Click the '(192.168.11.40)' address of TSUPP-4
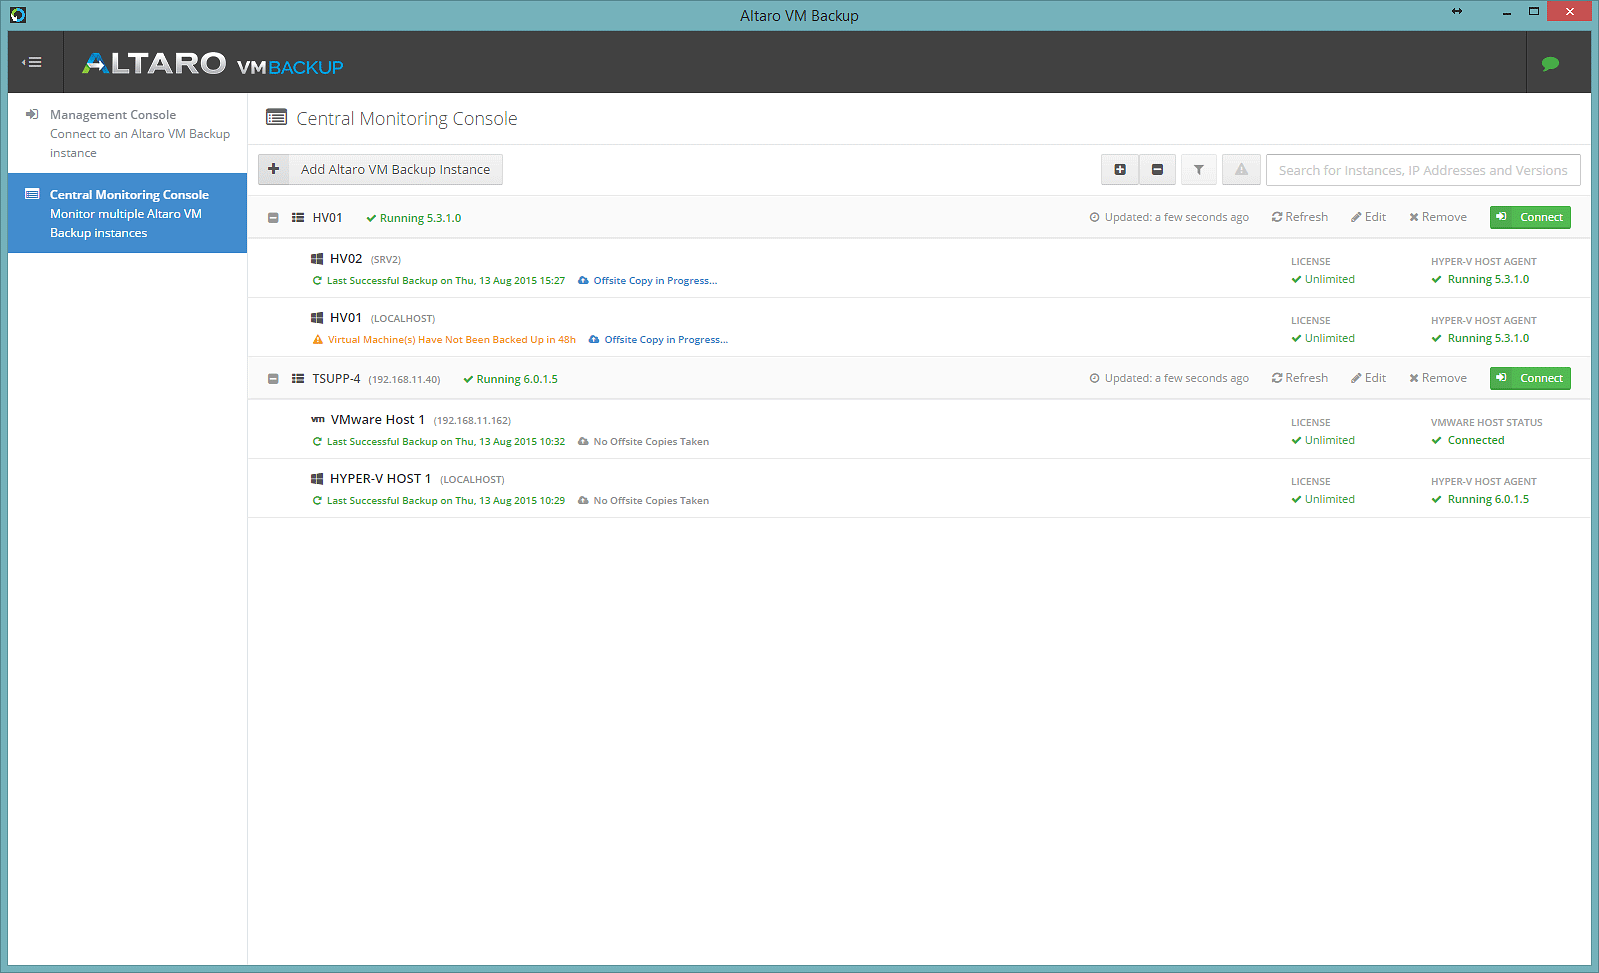 coord(404,380)
